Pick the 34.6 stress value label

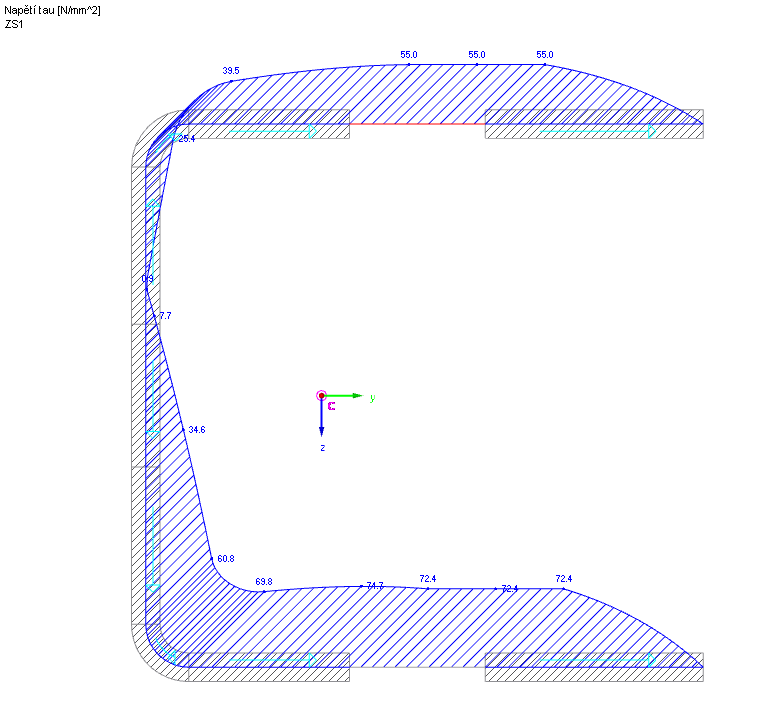click(x=196, y=430)
